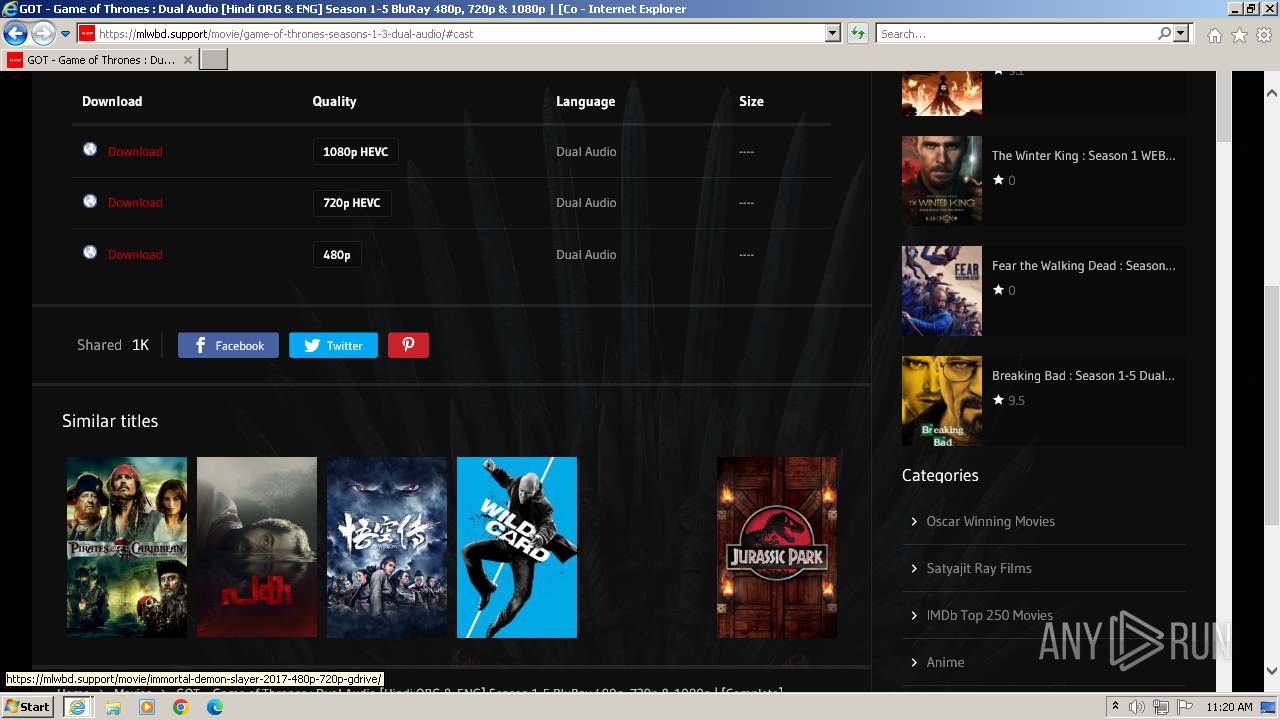Select the GOT - Game of Thrones tab
This screenshot has width=1280, height=720.
98,60
